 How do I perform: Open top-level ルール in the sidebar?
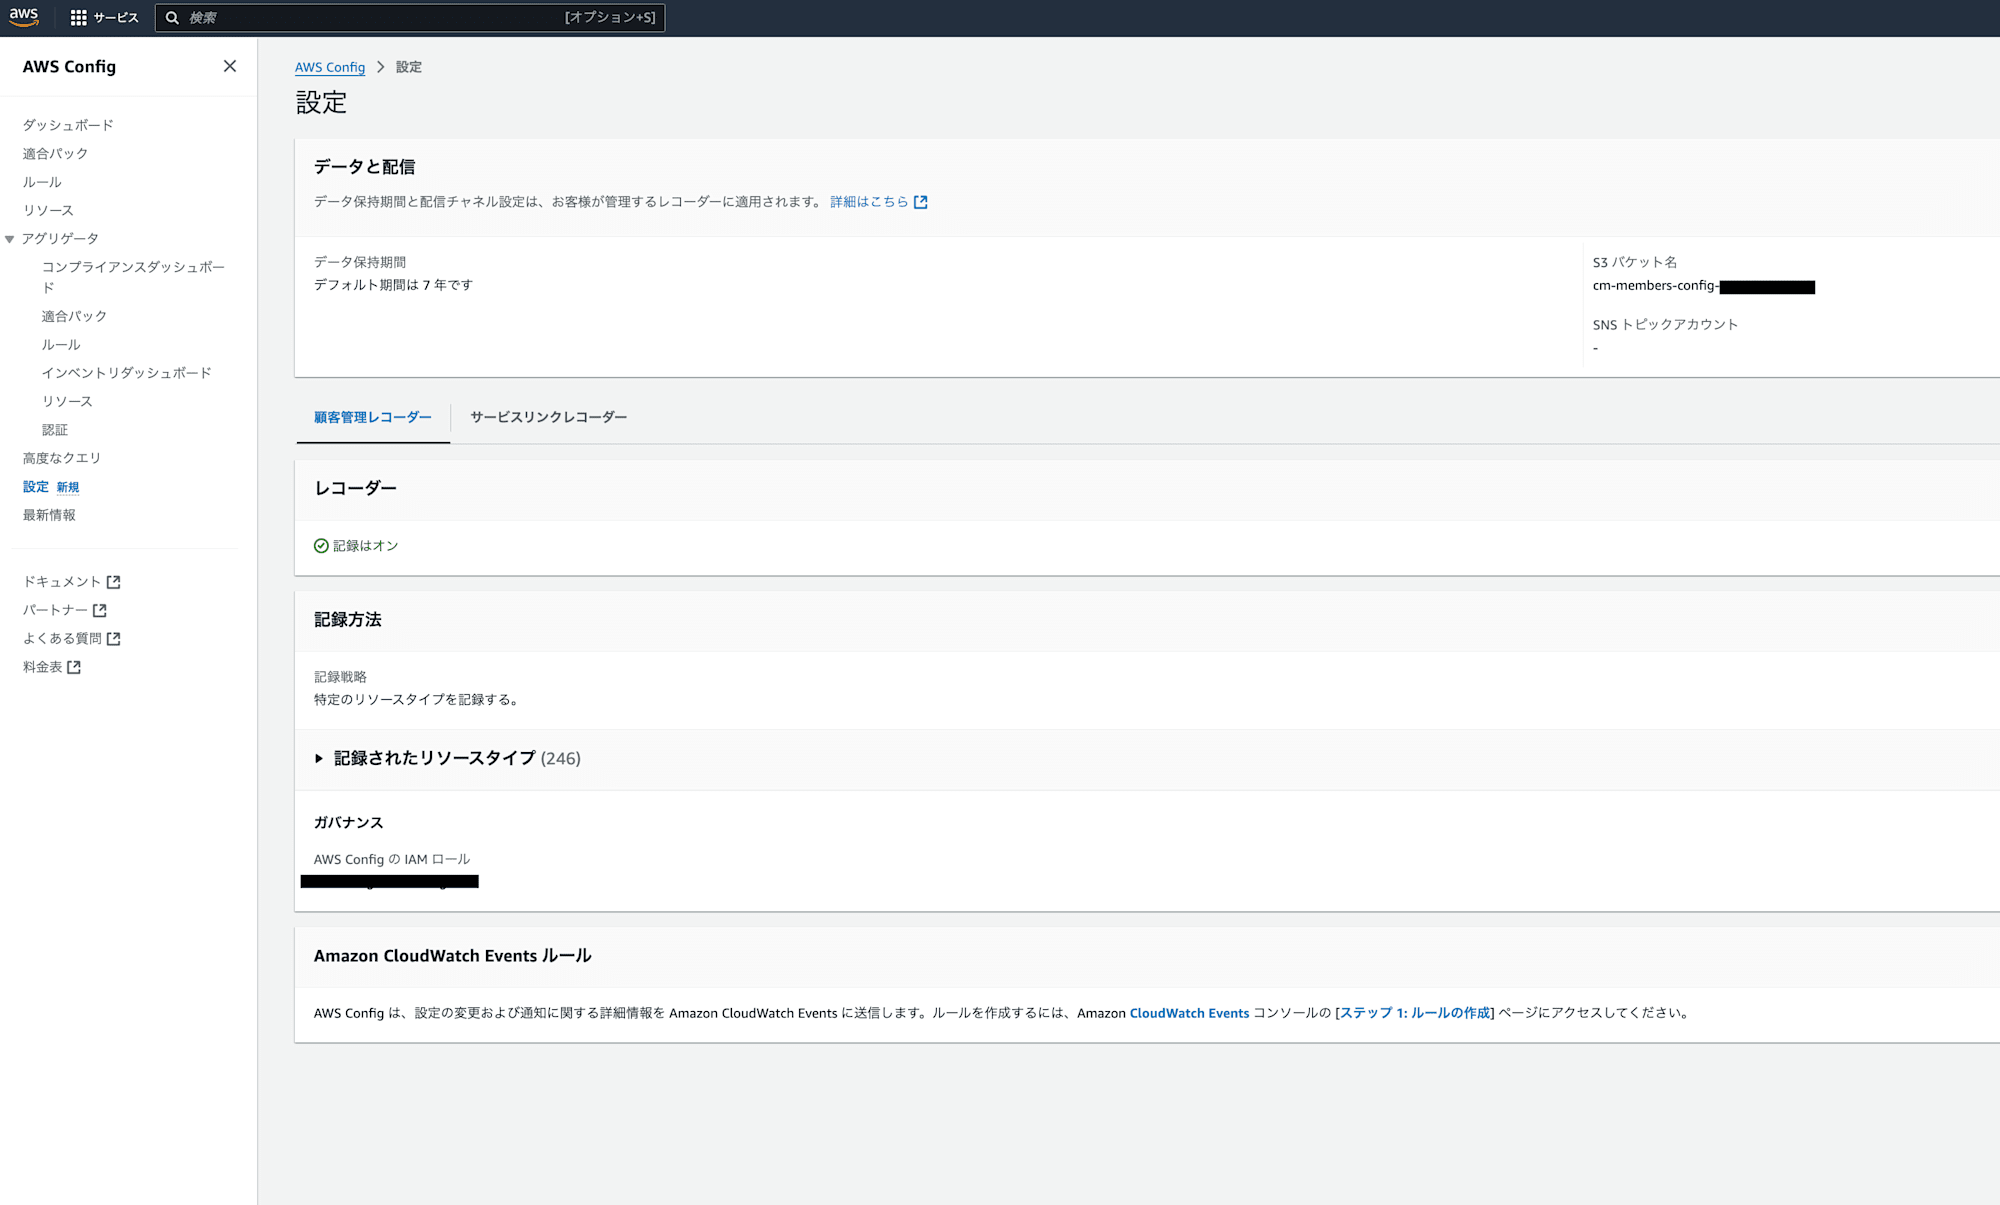pos(42,182)
